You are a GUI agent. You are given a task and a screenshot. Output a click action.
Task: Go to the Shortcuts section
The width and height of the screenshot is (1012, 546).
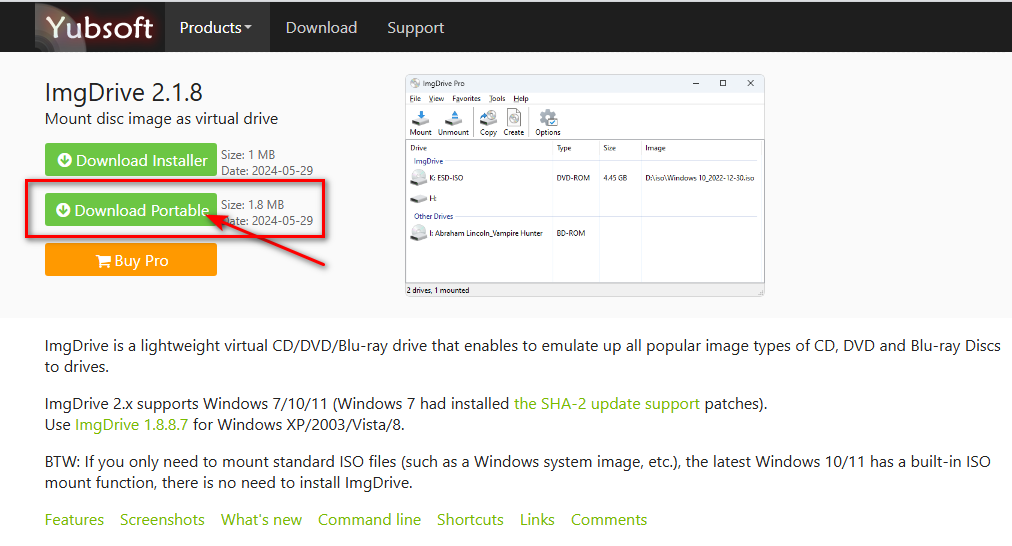tap(470, 520)
